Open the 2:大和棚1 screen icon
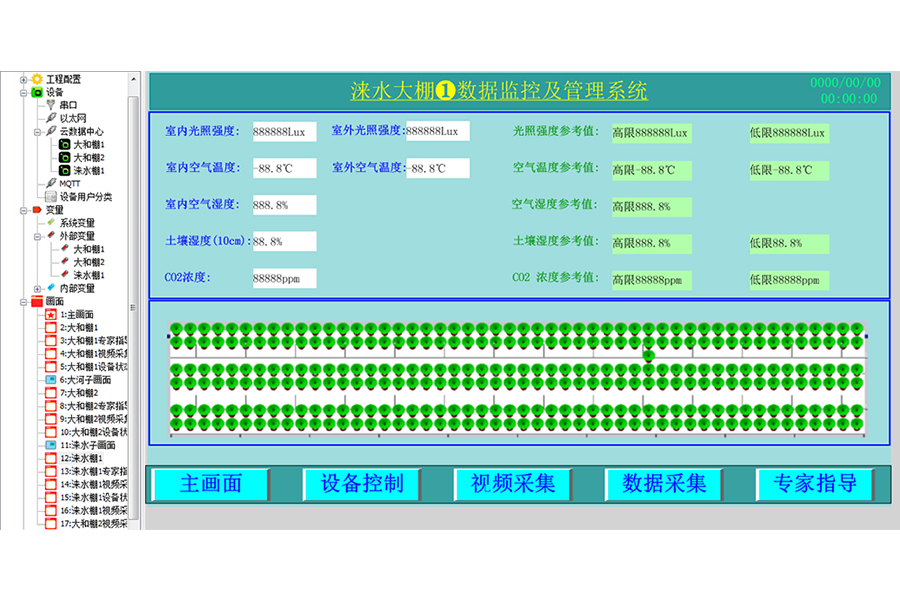The width and height of the screenshot is (900, 600). [51, 327]
